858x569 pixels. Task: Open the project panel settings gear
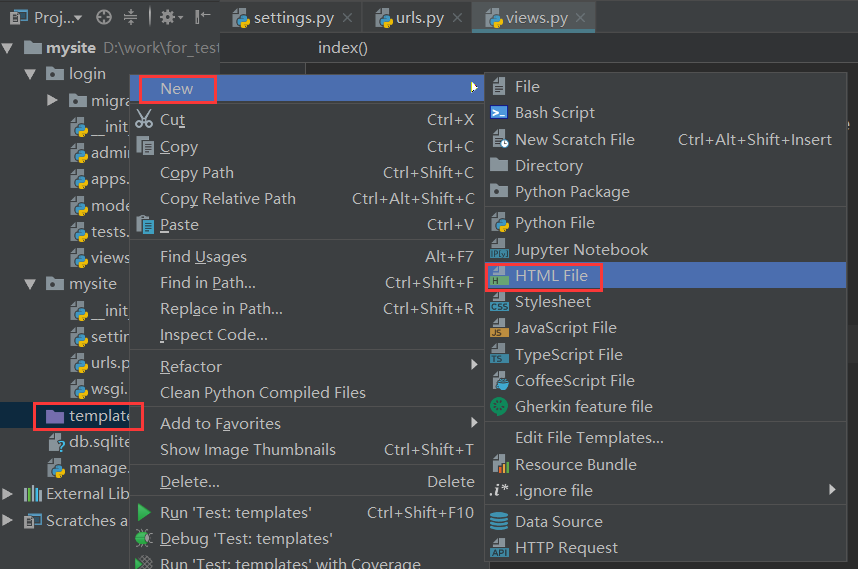pos(171,18)
